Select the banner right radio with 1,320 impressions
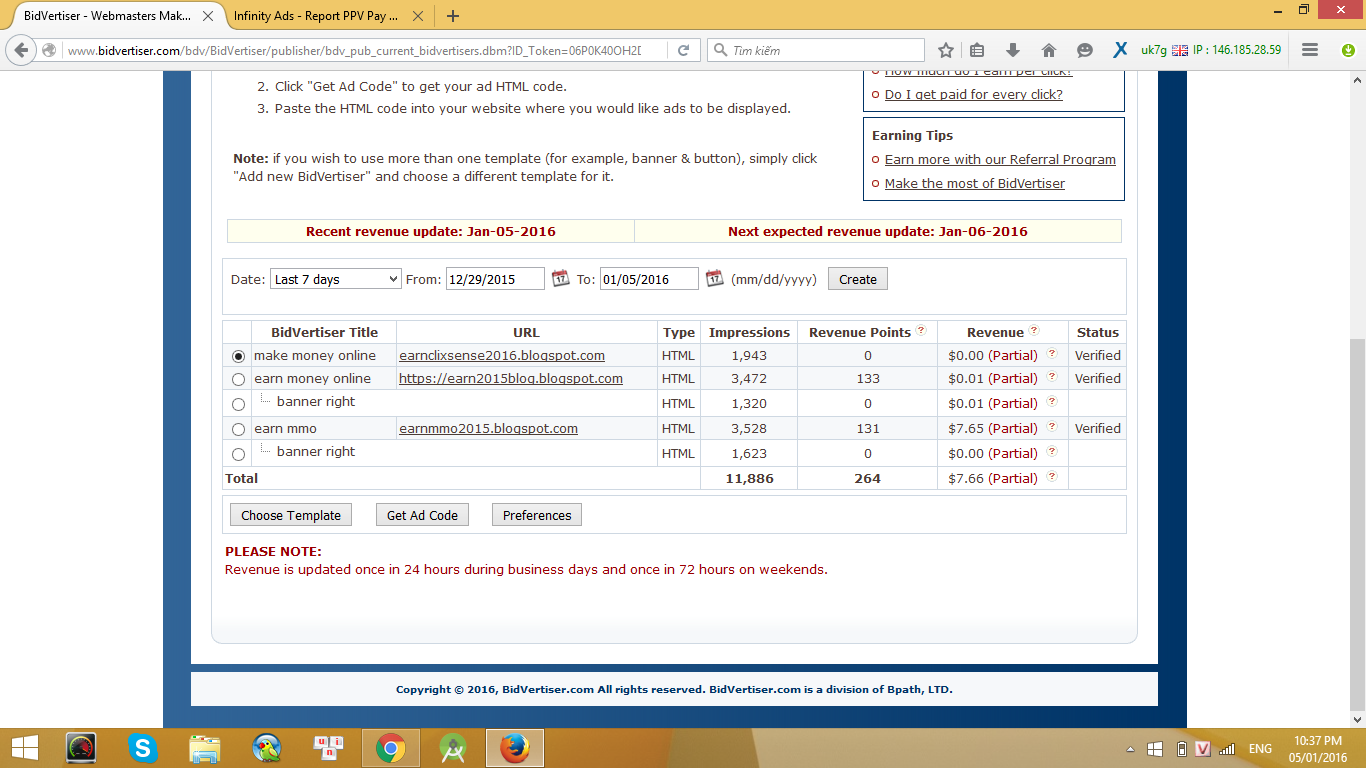The width and height of the screenshot is (1366, 768). click(238, 405)
